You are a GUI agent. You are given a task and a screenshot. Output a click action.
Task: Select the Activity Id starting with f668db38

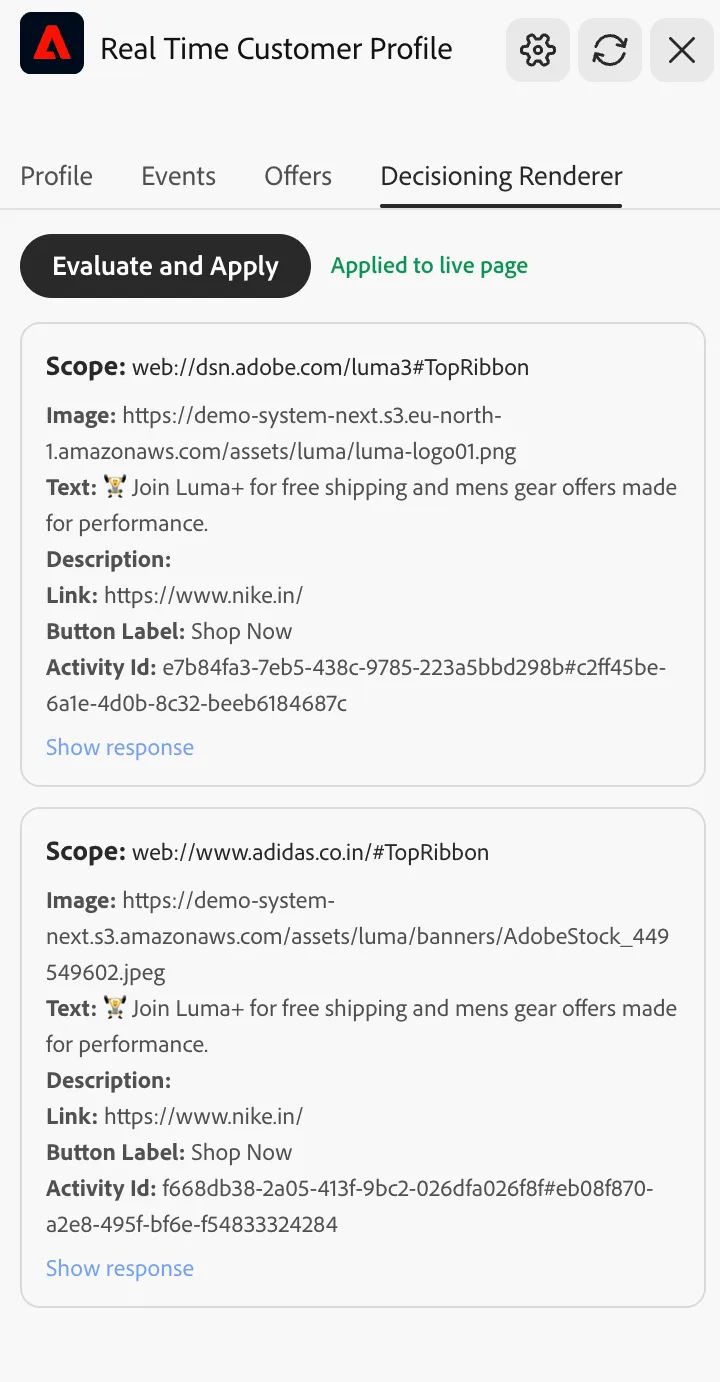(350, 1206)
